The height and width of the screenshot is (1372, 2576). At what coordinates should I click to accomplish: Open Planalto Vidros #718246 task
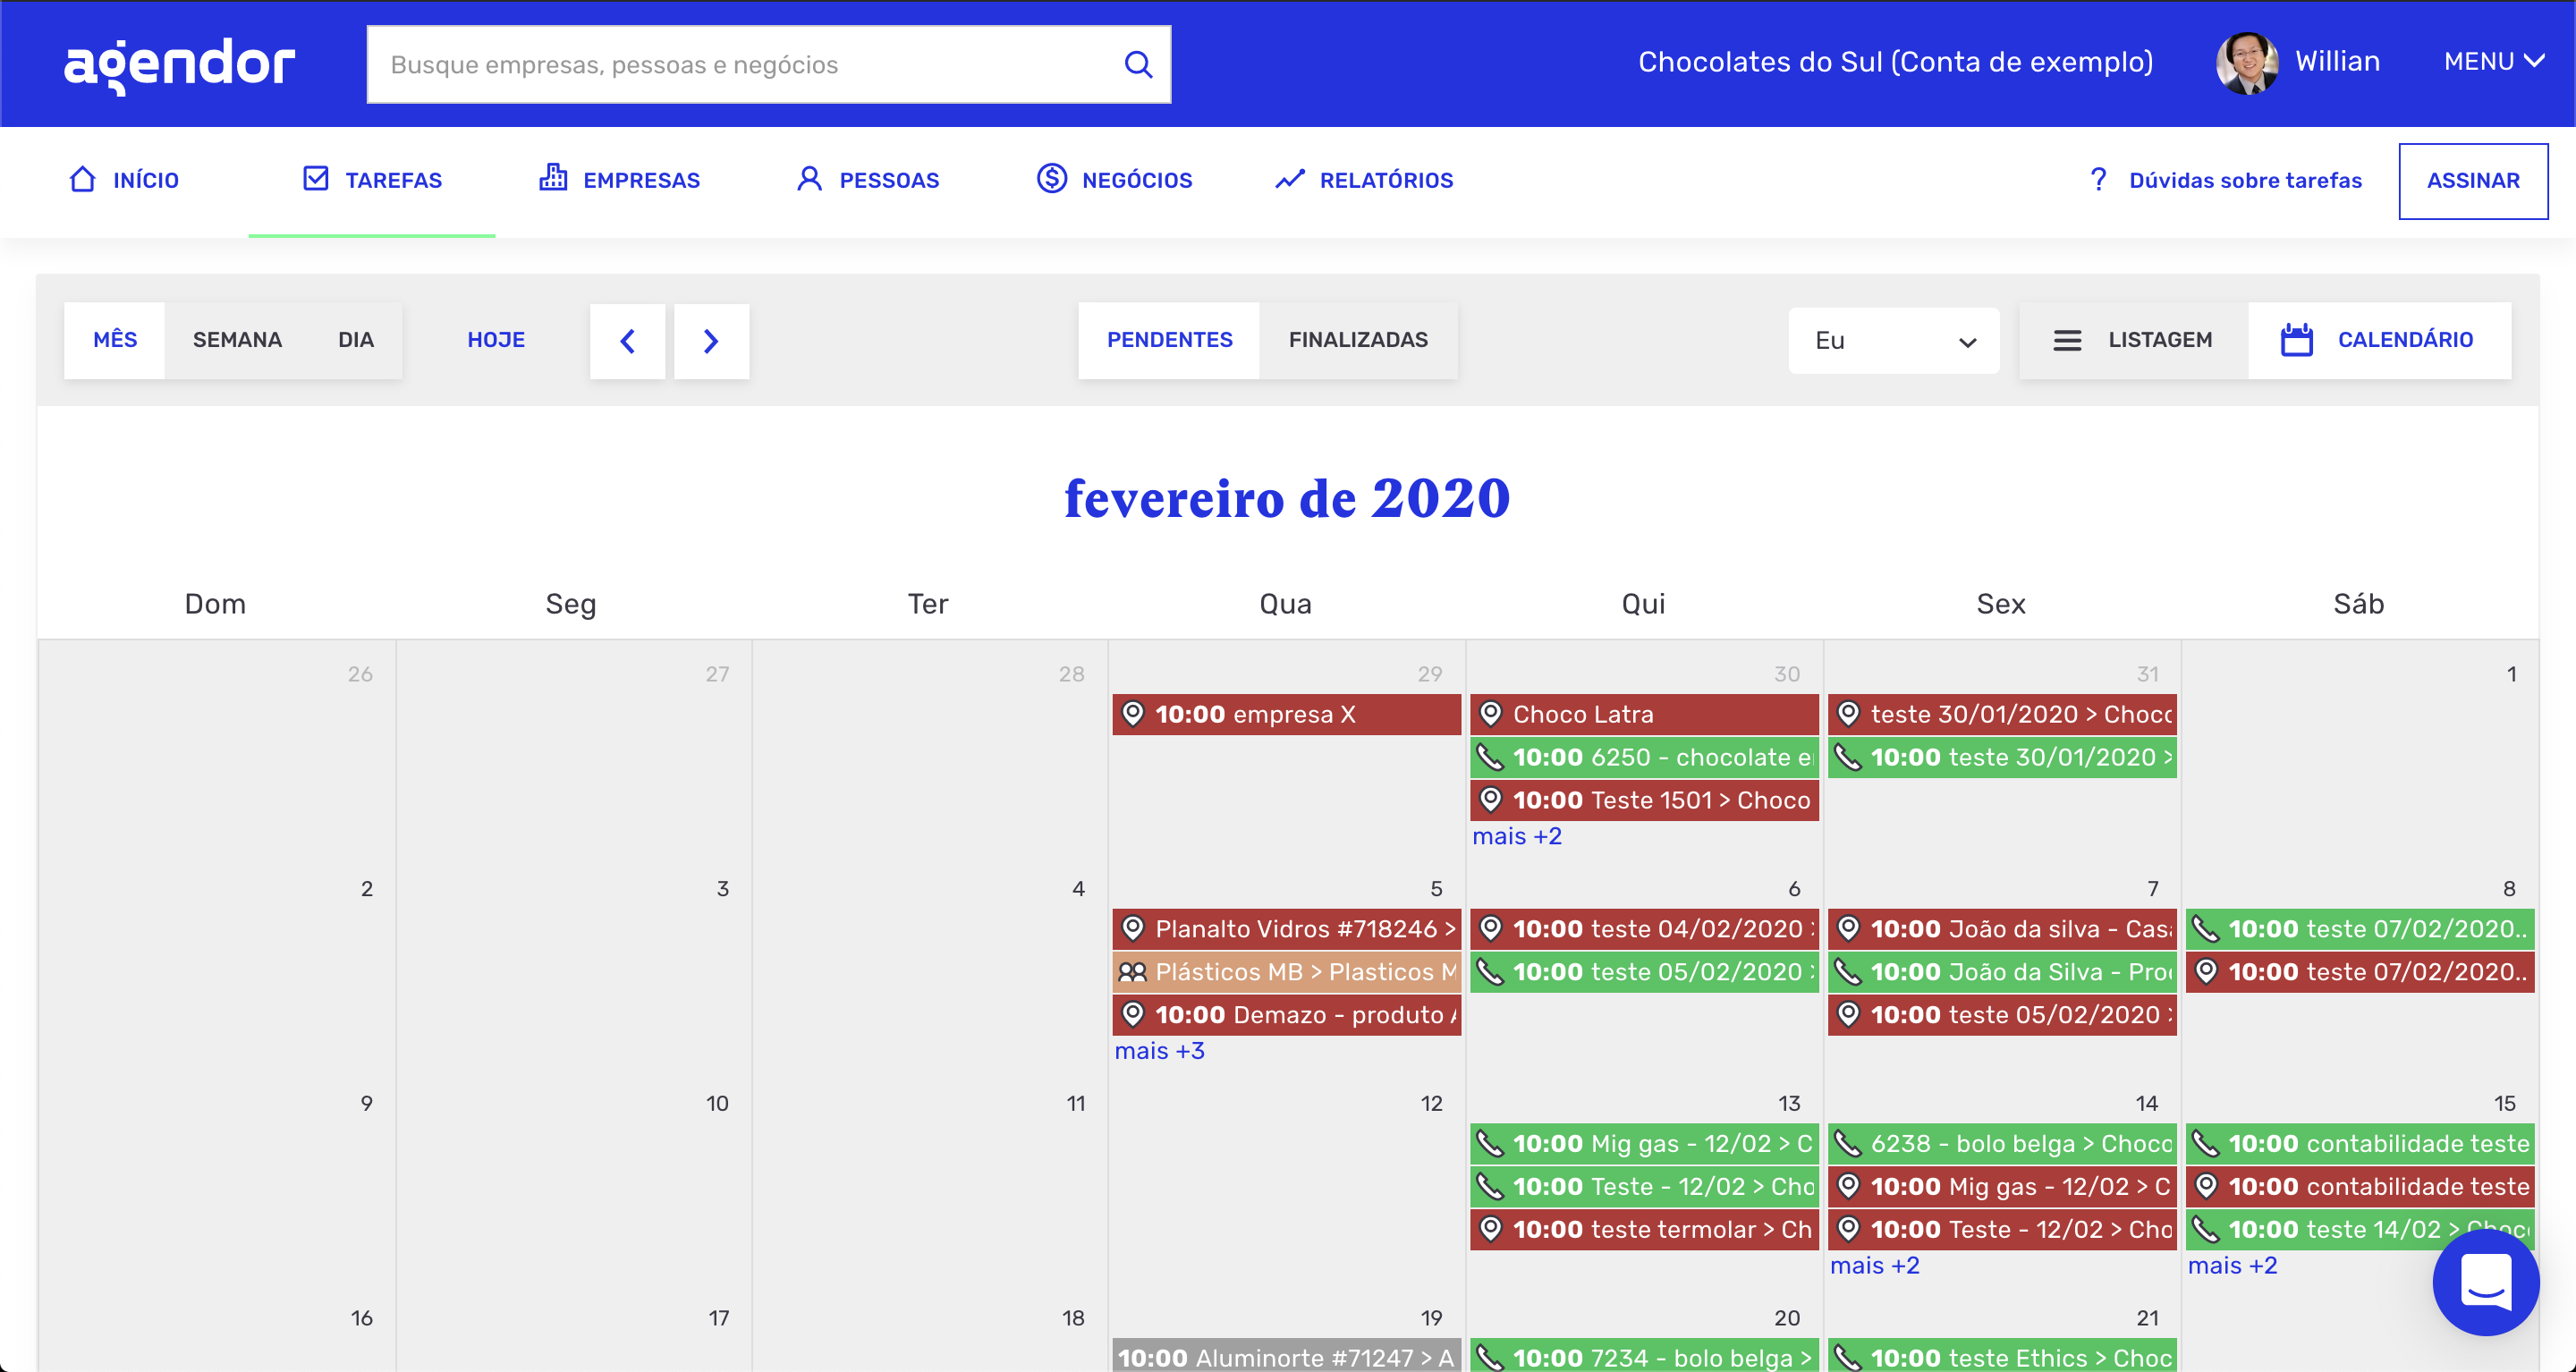(x=1286, y=929)
